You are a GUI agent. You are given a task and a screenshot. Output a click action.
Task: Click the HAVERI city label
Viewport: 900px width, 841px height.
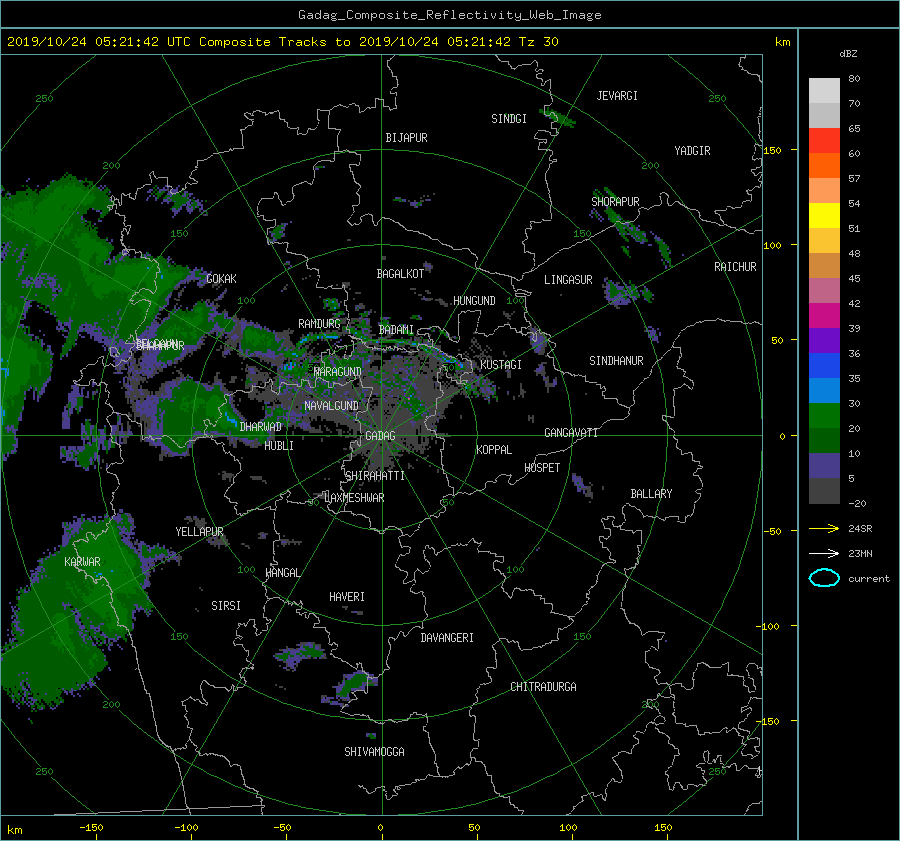[x=347, y=598]
